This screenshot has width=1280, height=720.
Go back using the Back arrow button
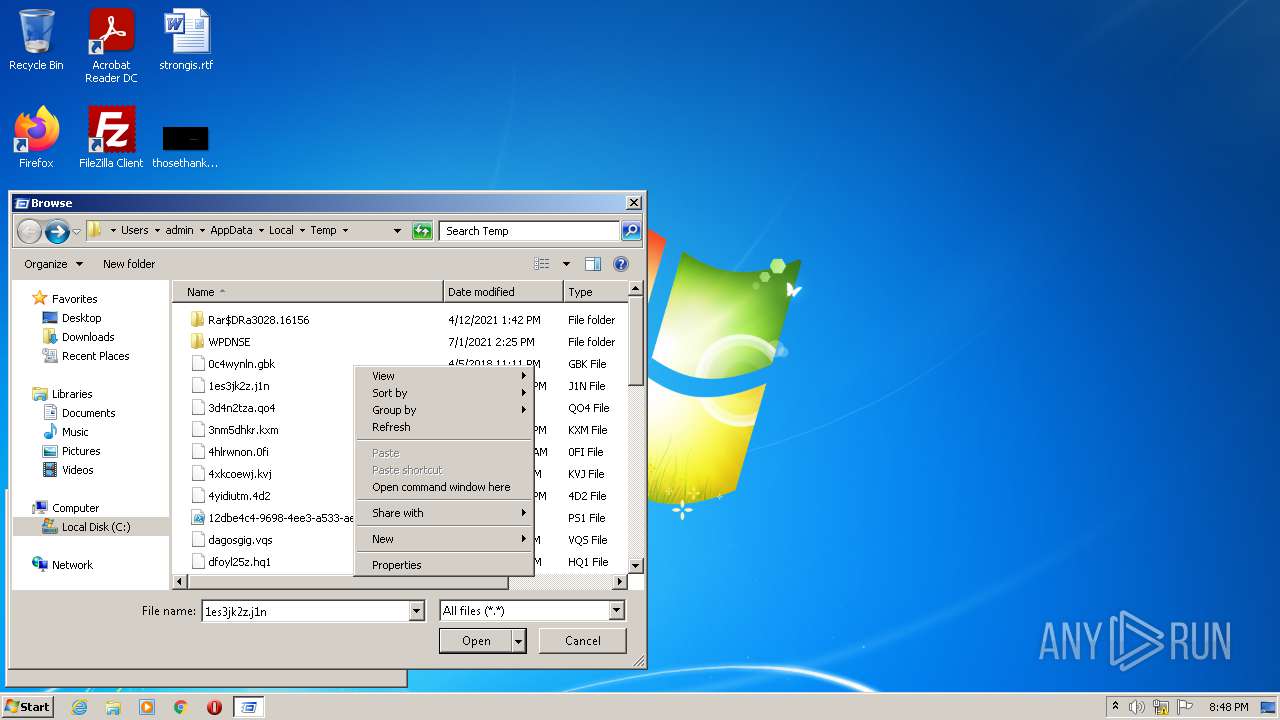29,231
